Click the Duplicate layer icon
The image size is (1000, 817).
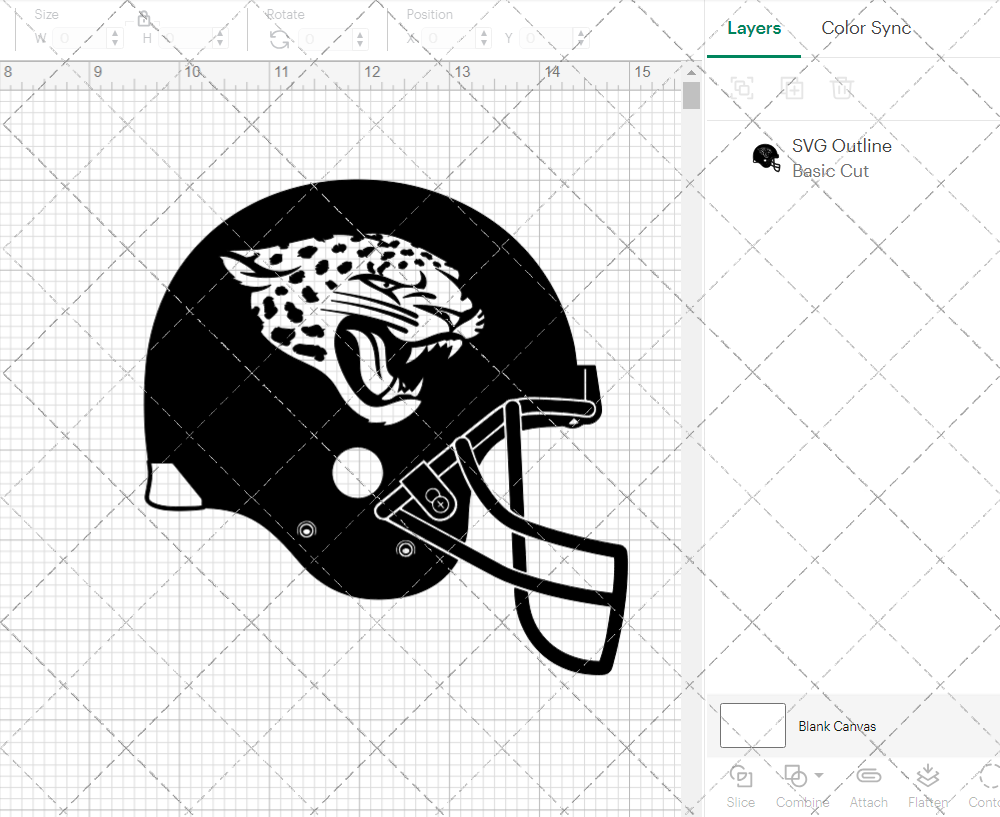(792, 88)
